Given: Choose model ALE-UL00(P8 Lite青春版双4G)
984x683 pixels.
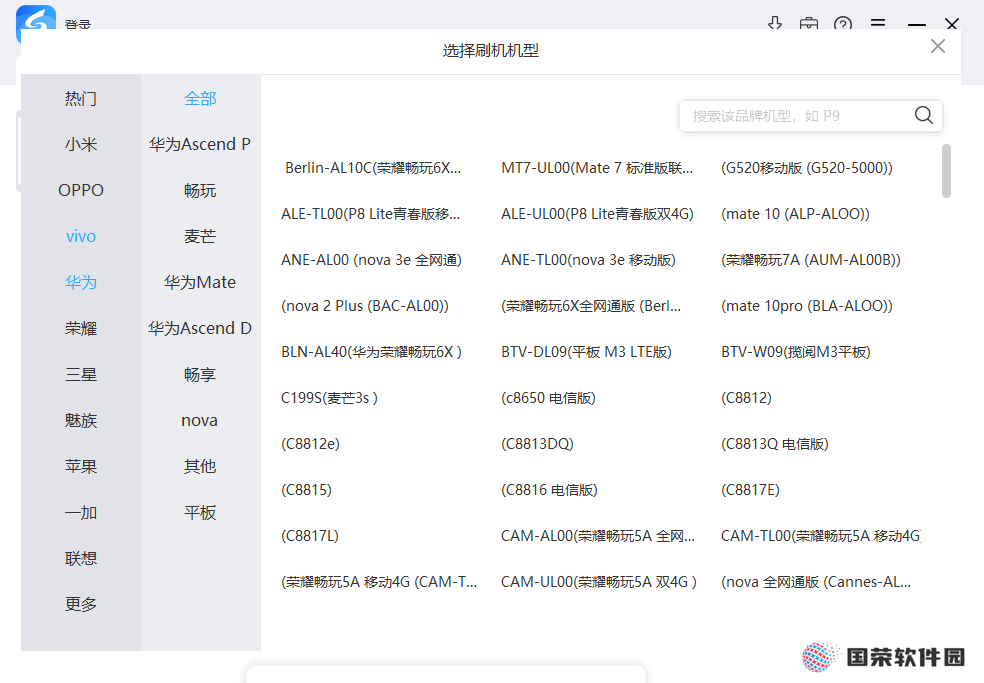Looking at the screenshot, I should coord(597,214).
